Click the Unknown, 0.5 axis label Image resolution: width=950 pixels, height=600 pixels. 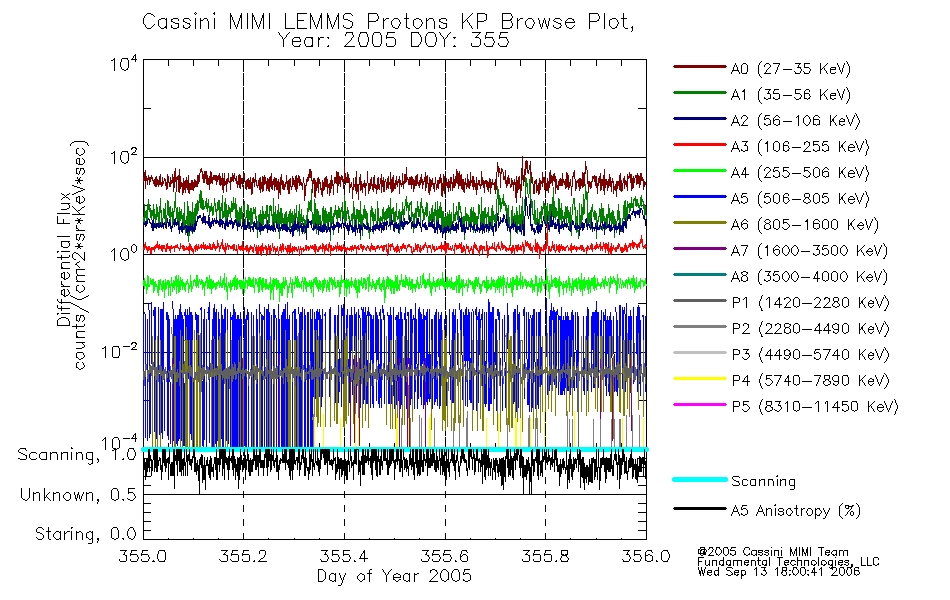pos(78,495)
